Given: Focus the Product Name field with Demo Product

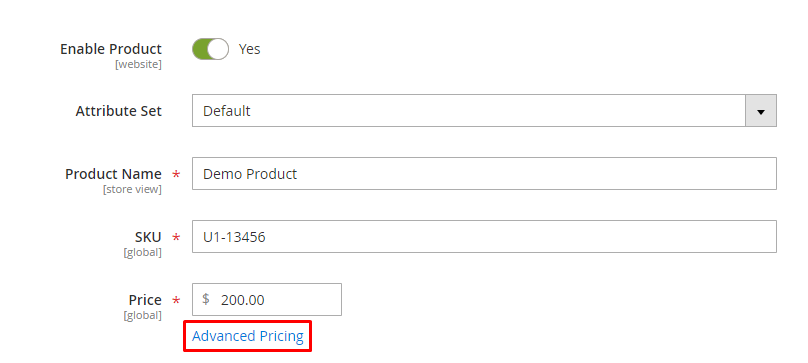Looking at the screenshot, I should (484, 174).
